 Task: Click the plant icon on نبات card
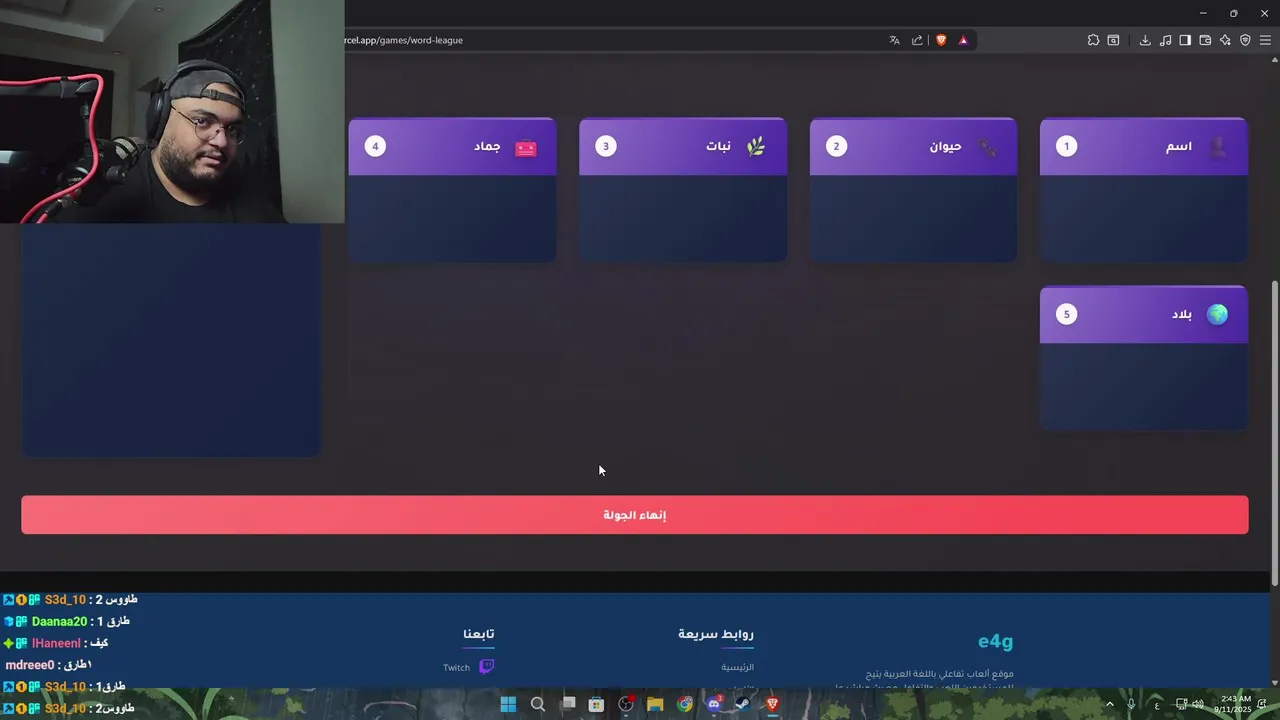pyautogui.click(x=756, y=147)
